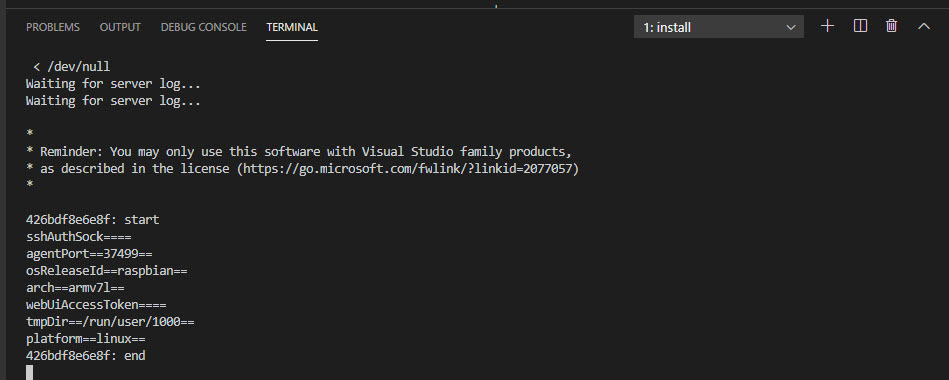Screen dimensions: 949x380
Task: Click the 'Reminder: You may only use' line
Action: click(299, 151)
